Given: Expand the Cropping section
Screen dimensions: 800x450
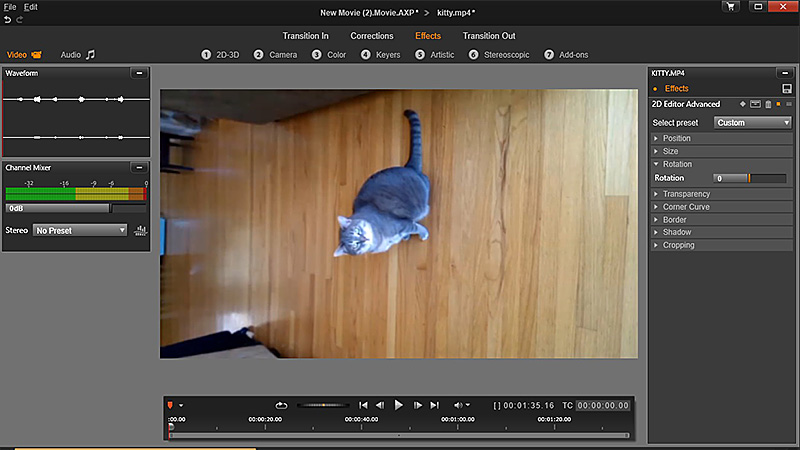Looking at the screenshot, I should [678, 245].
